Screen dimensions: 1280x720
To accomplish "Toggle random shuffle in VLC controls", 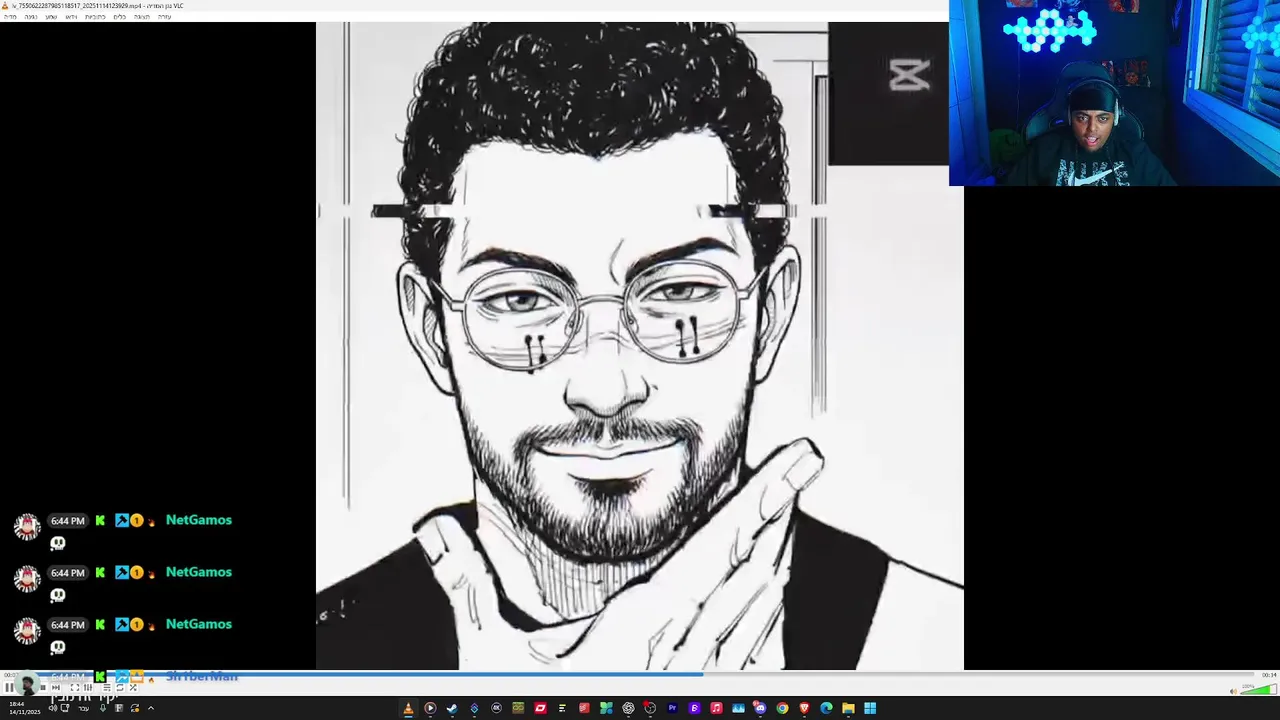I will tap(133, 687).
